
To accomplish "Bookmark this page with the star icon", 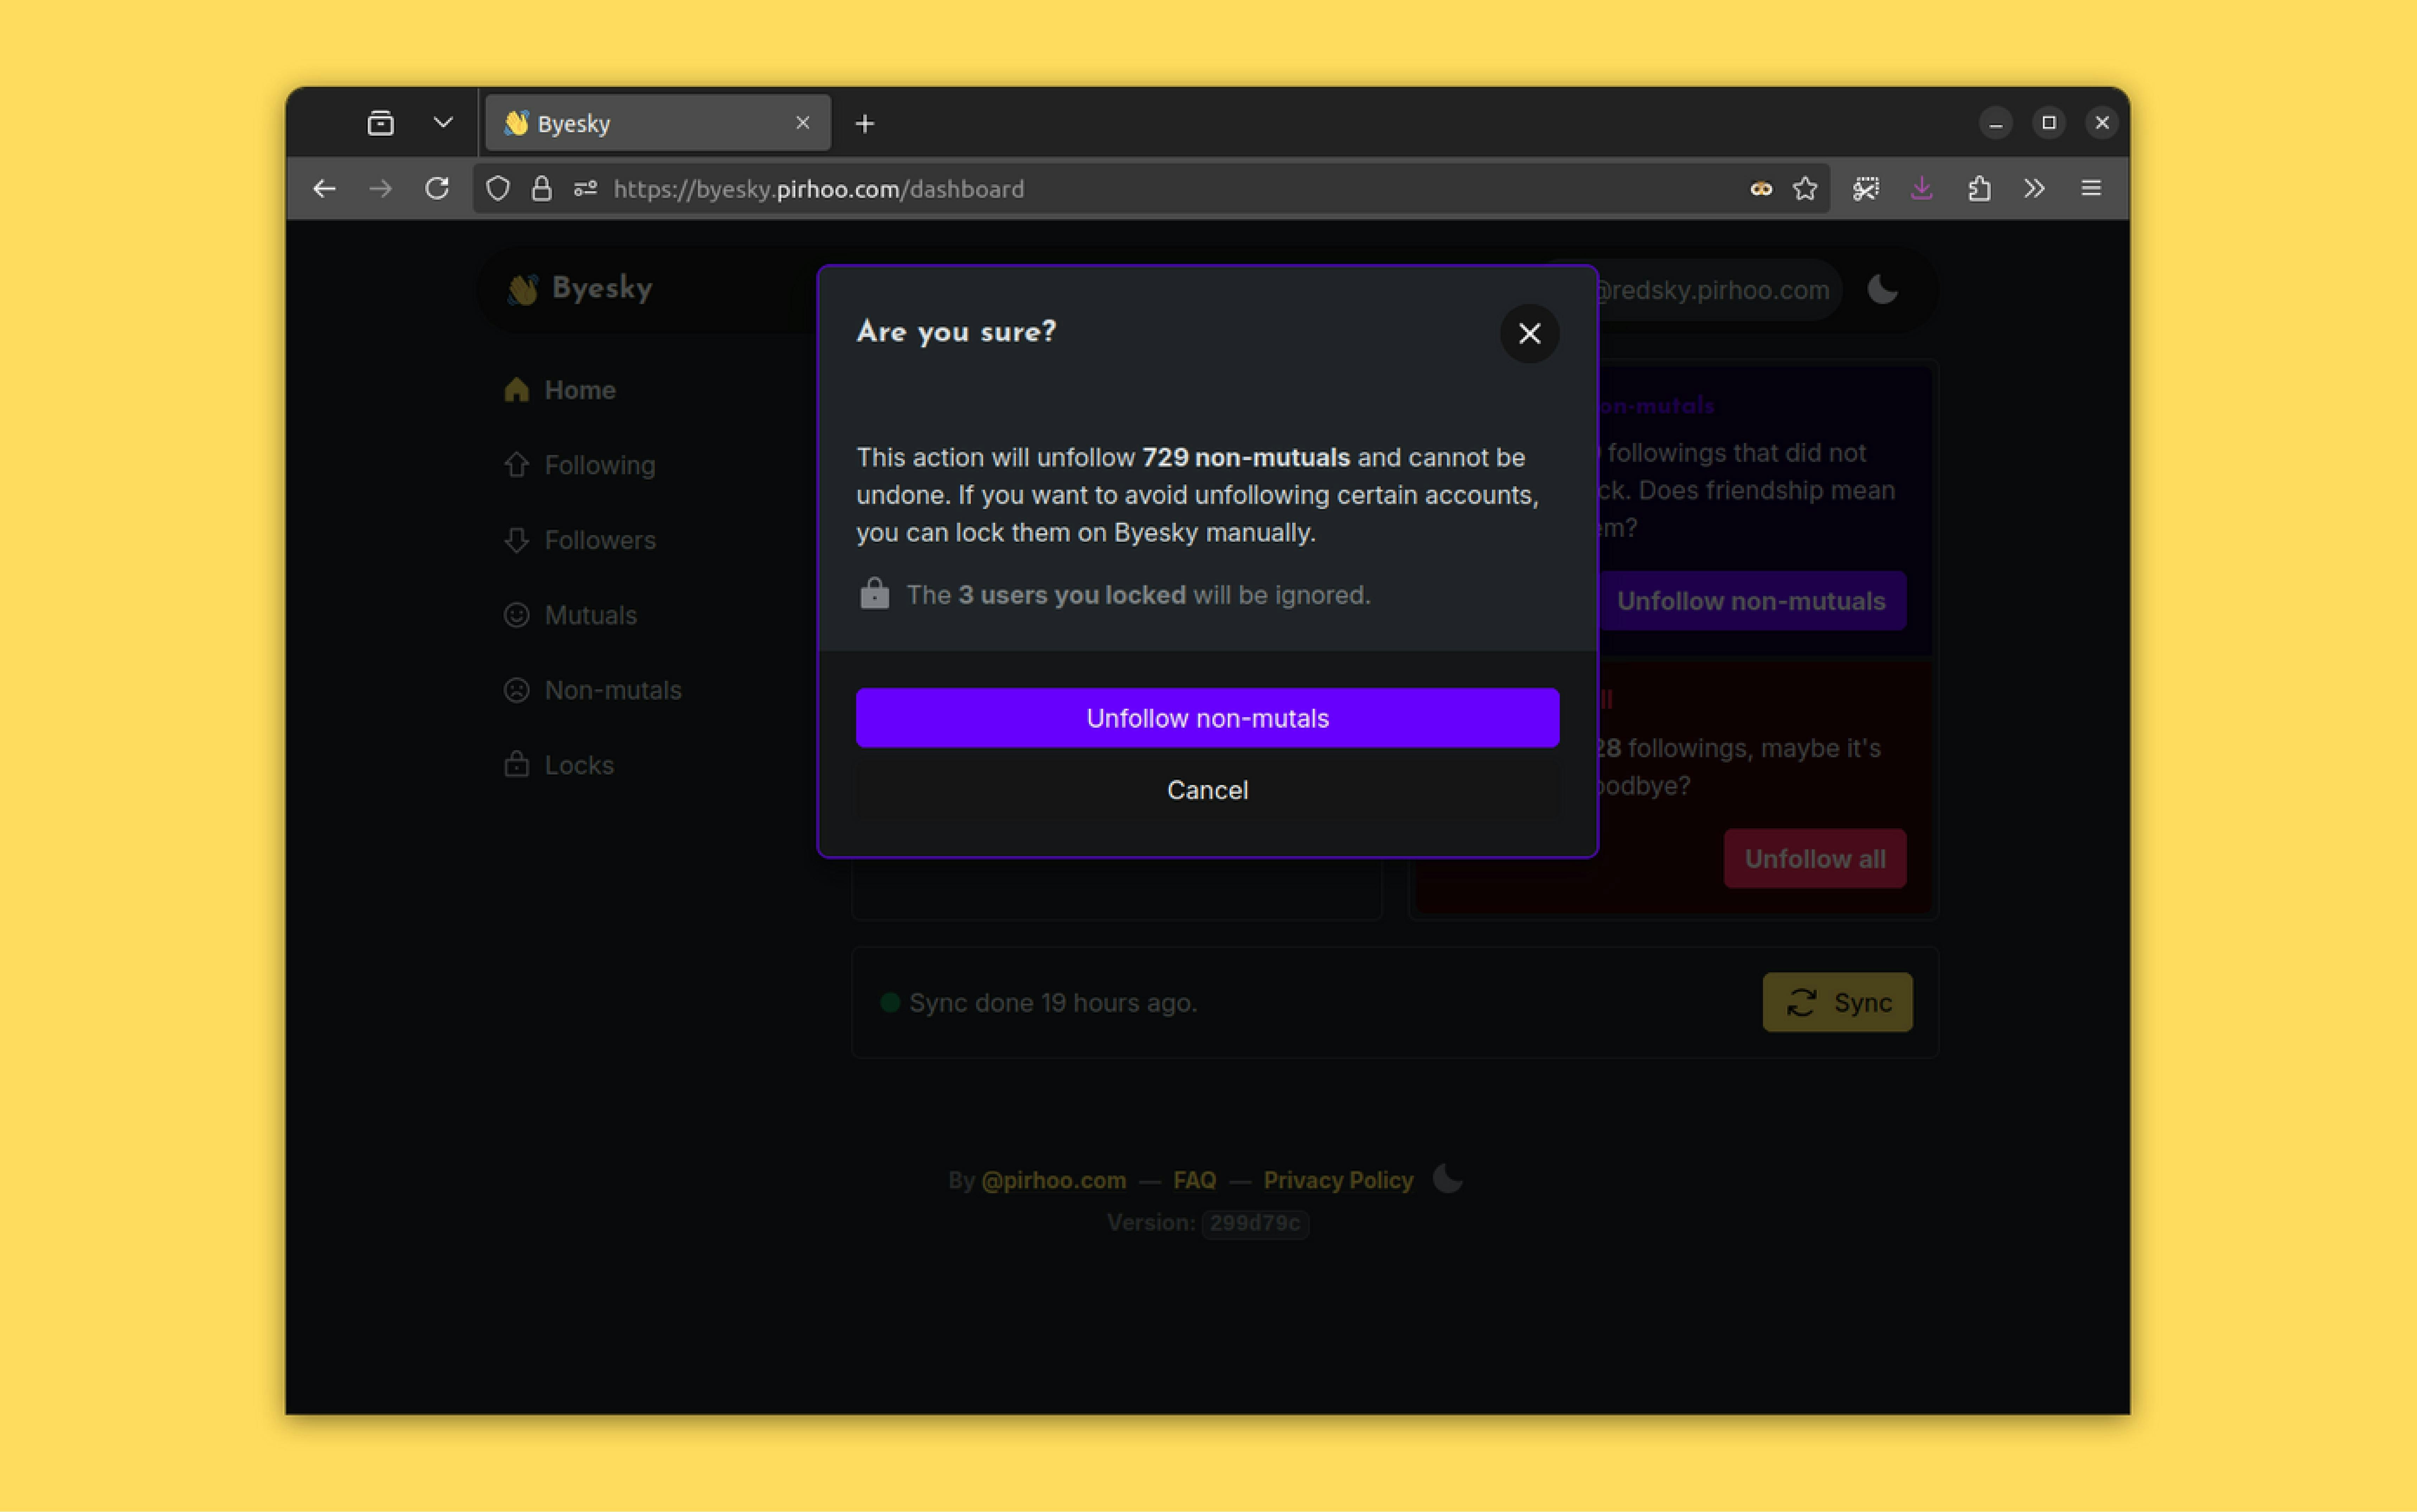I will point(1805,188).
